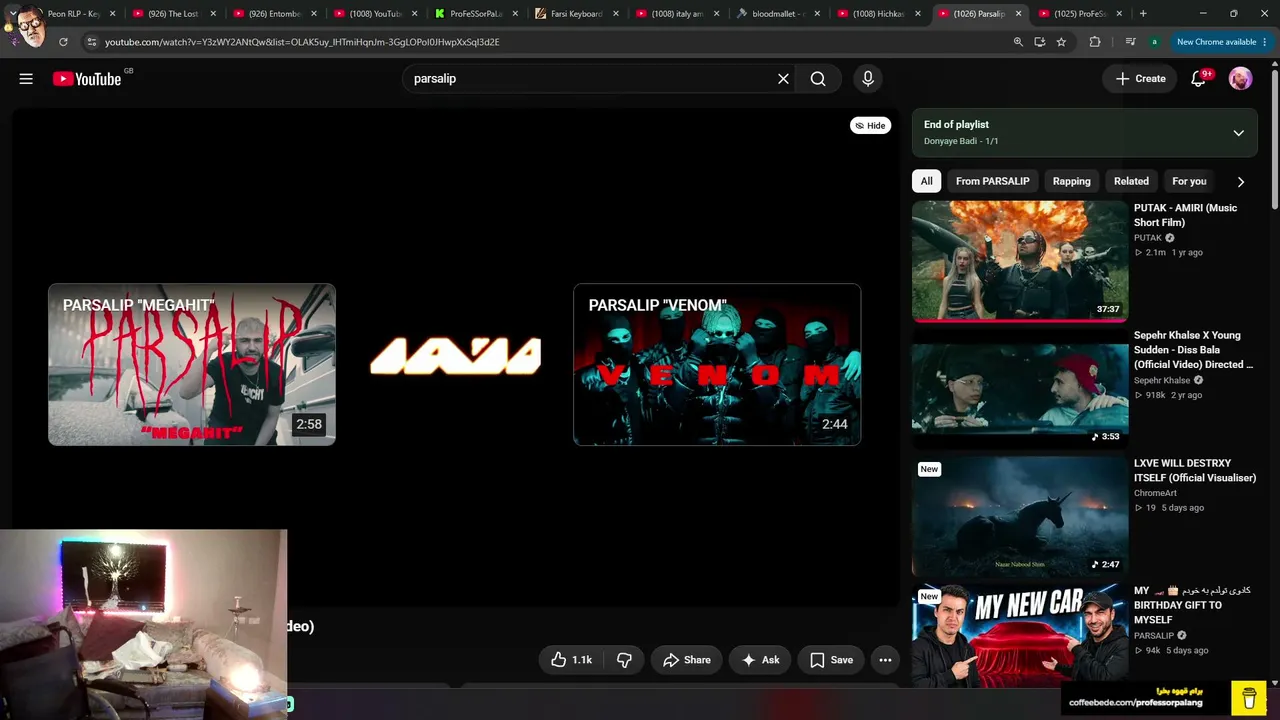Select the For you filter chip
Image resolution: width=1280 pixels, height=720 pixels.
pyautogui.click(x=1189, y=181)
